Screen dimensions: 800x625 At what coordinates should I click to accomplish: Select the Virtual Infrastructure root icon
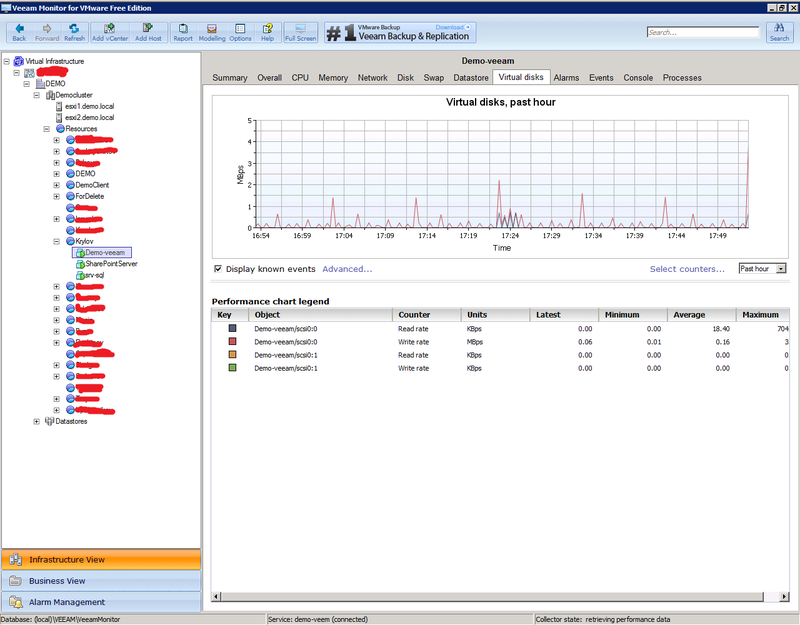click(x=18, y=61)
